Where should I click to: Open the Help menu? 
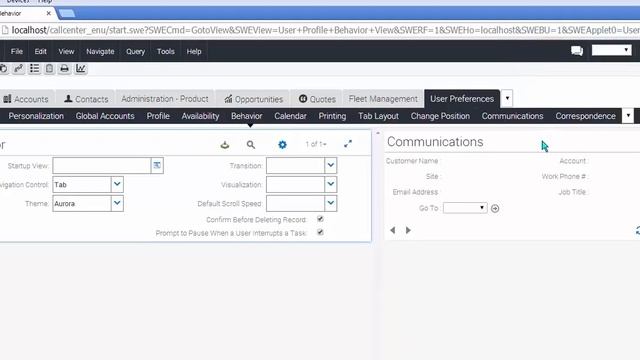194,51
